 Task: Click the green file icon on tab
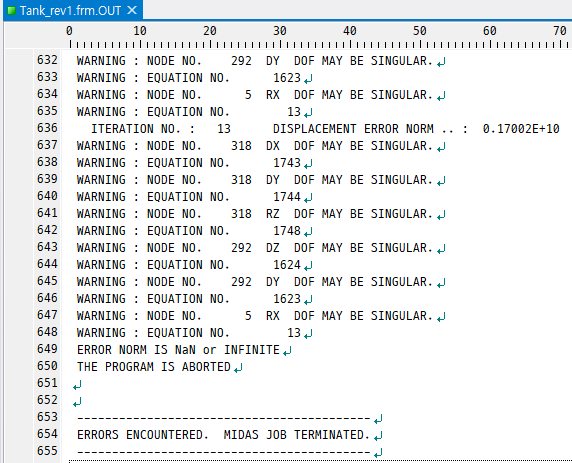(x=12, y=11)
